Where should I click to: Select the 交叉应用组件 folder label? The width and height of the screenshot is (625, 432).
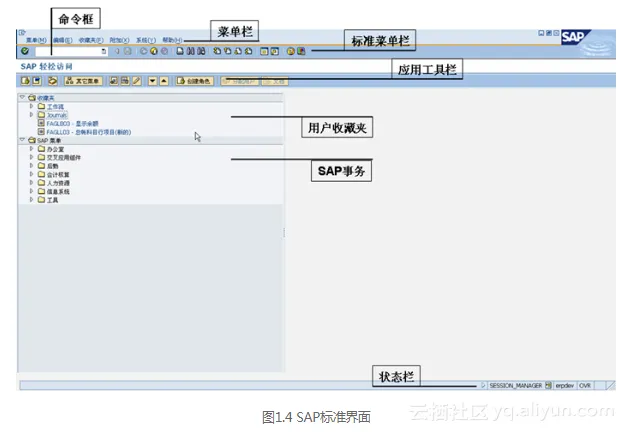64,157
